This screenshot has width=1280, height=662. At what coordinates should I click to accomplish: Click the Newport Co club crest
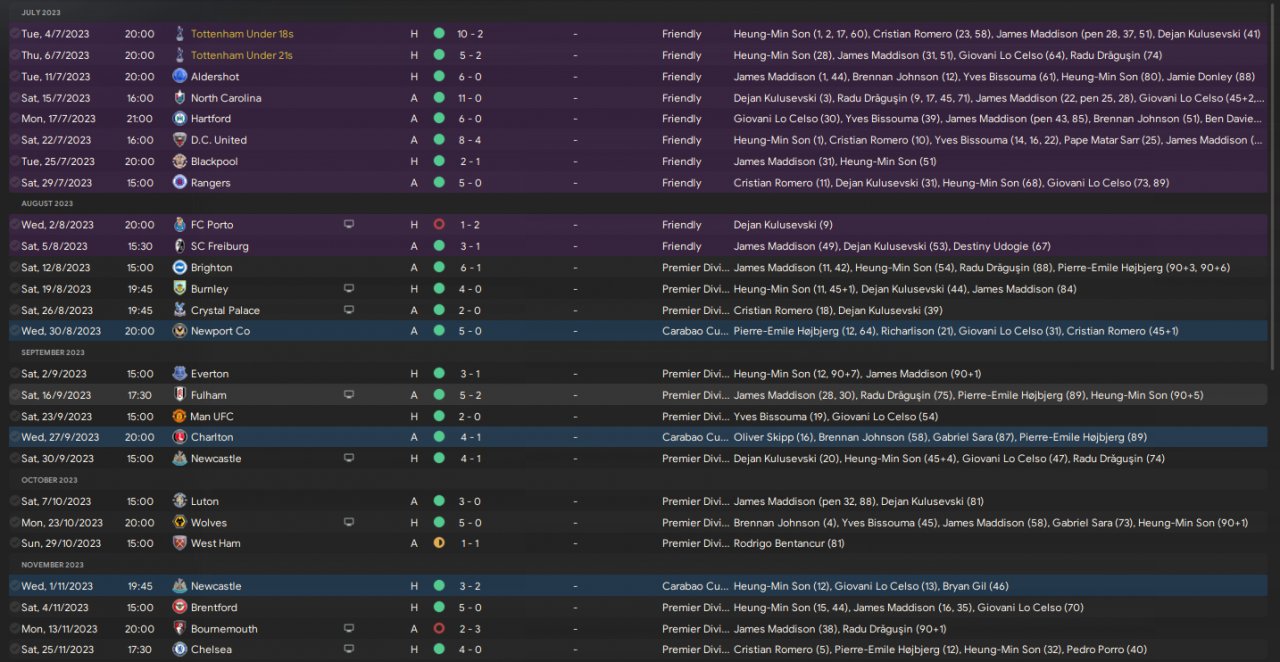click(x=180, y=331)
